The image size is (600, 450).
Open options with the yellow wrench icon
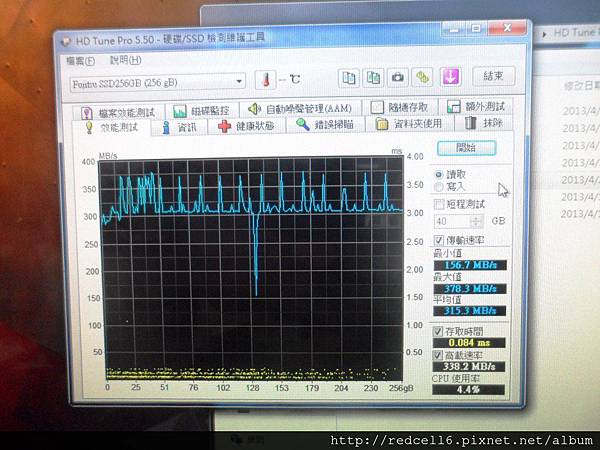pyautogui.click(x=422, y=77)
